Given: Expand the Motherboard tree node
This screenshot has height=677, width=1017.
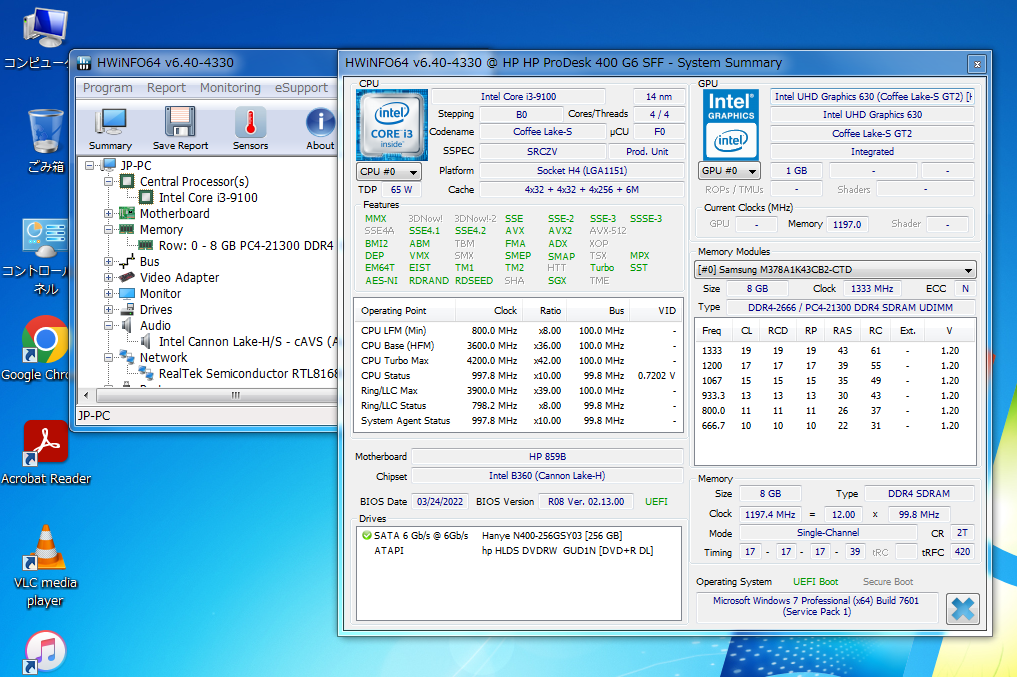Looking at the screenshot, I should pyautogui.click(x=109, y=214).
